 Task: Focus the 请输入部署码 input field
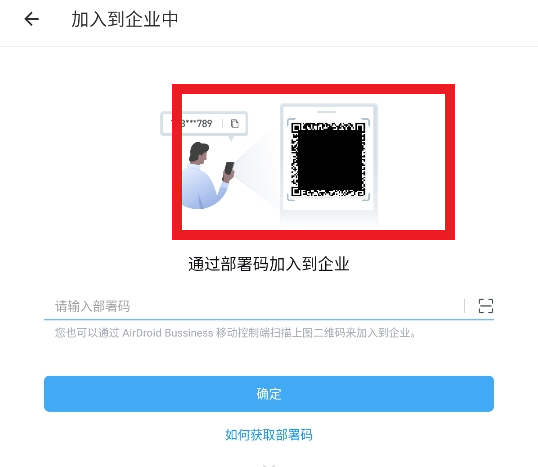coord(254,306)
